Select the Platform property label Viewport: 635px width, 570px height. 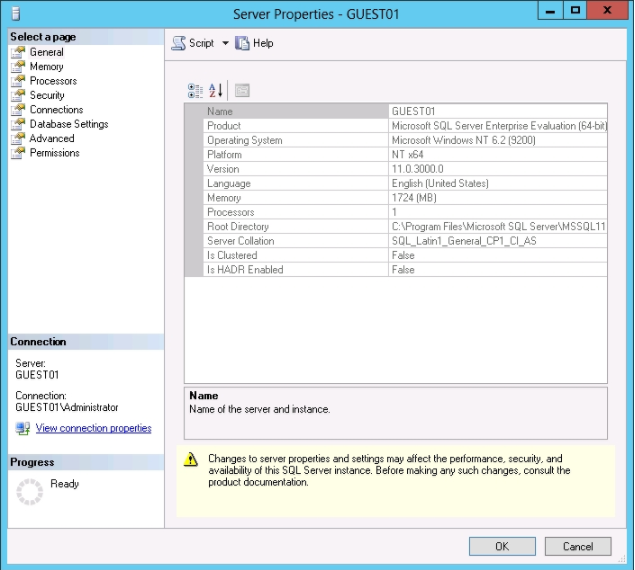click(x=224, y=155)
